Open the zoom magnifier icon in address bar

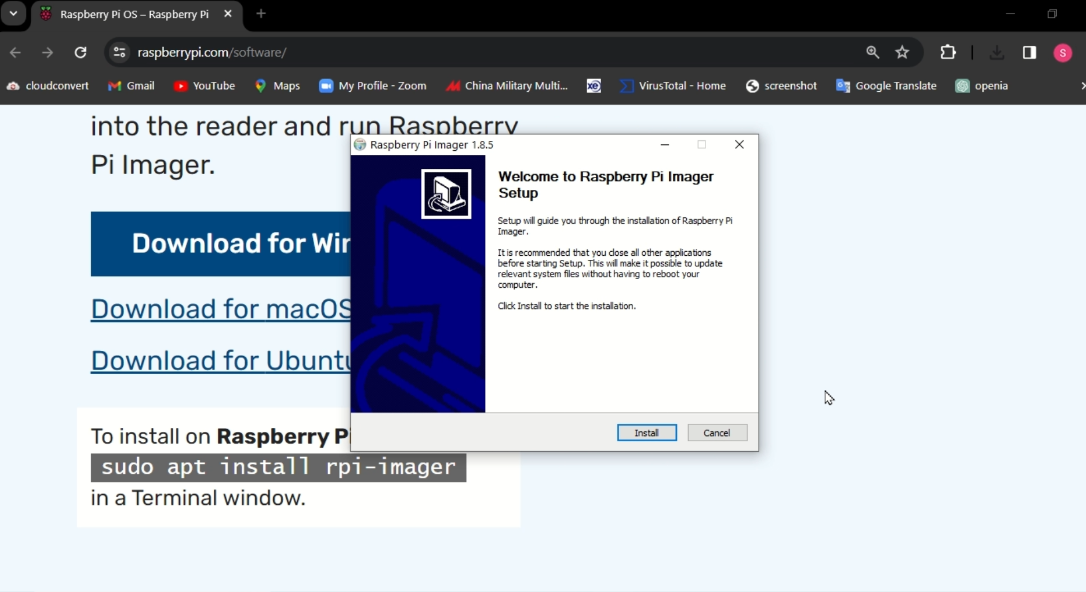[873, 53]
